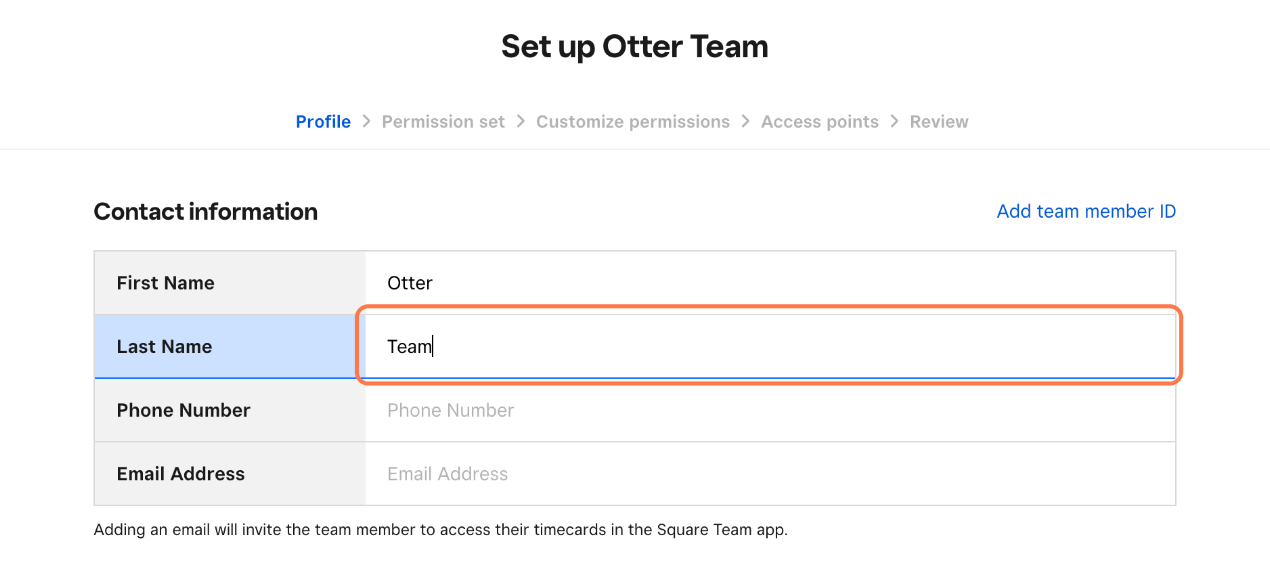Focus the First Name field containing Otter
Screen dimensions: 1270x578
770,283
